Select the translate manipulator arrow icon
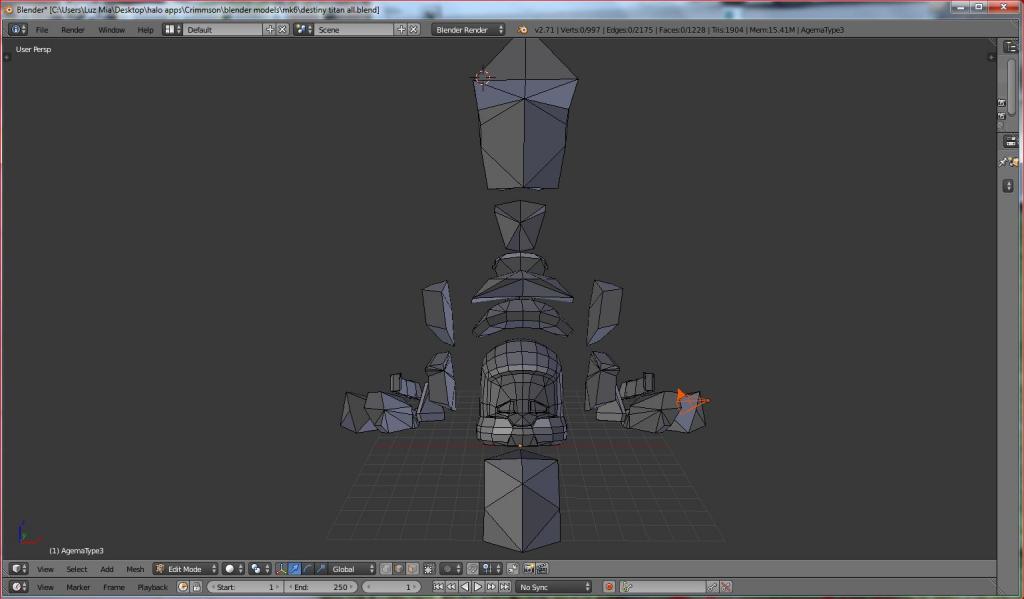 click(295, 569)
